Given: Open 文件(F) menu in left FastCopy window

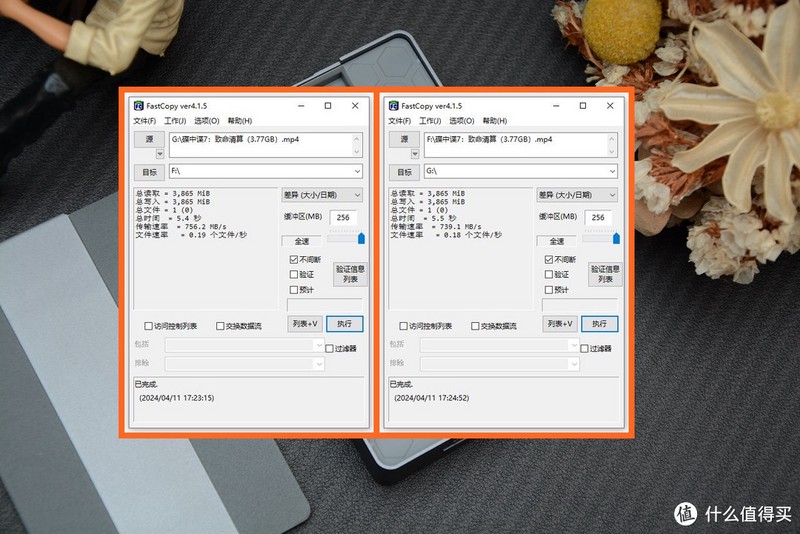Looking at the screenshot, I should coord(144,121).
